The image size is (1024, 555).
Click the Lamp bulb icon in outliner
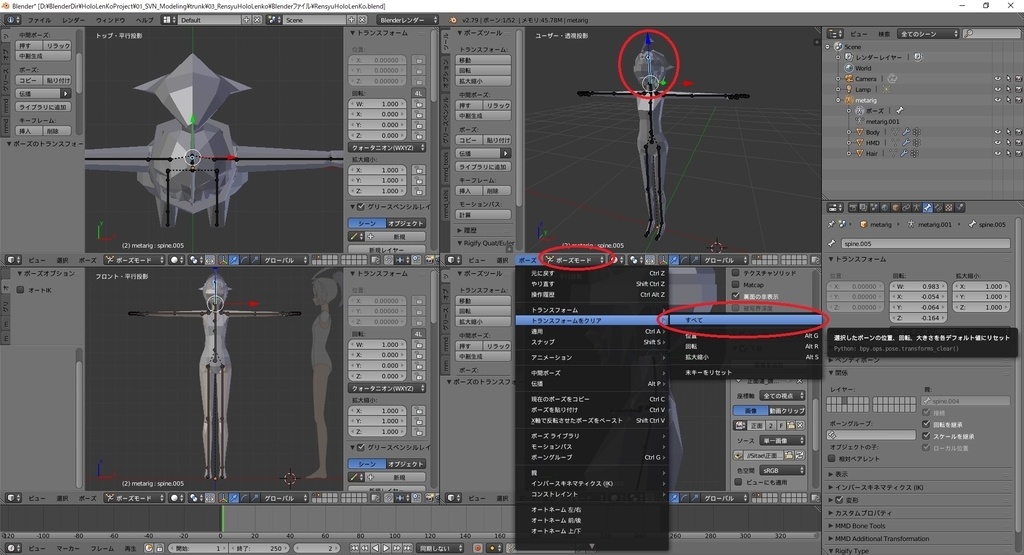(x=848, y=89)
